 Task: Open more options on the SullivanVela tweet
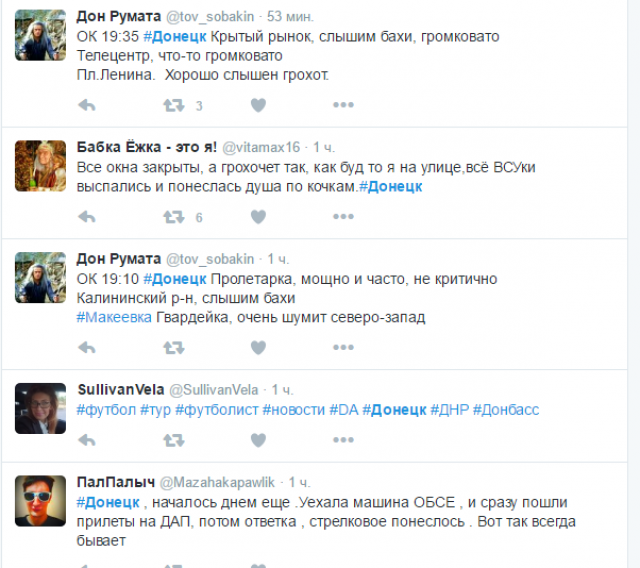[343, 439]
